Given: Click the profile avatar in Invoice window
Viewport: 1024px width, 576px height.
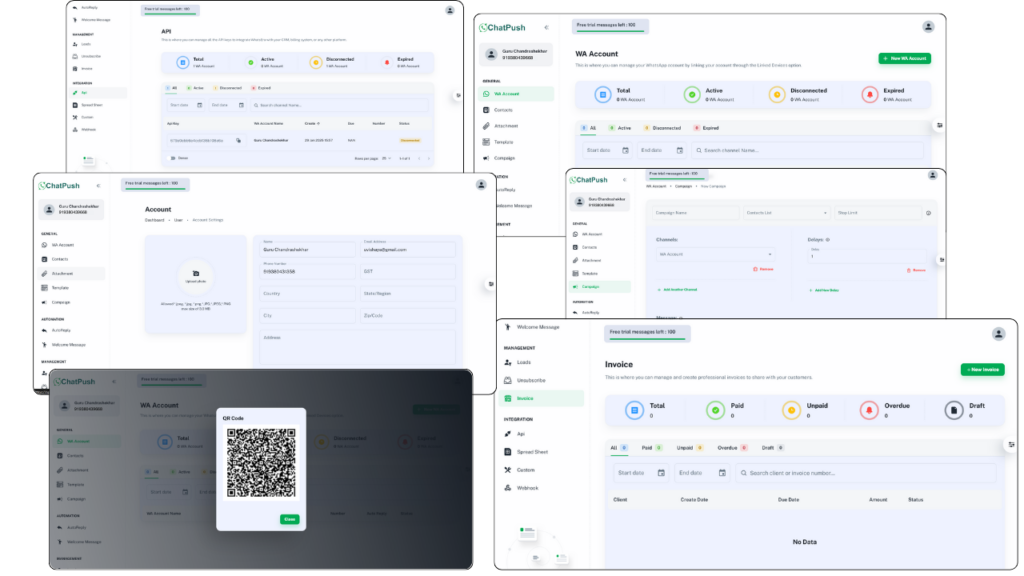Looking at the screenshot, I should tap(998, 333).
